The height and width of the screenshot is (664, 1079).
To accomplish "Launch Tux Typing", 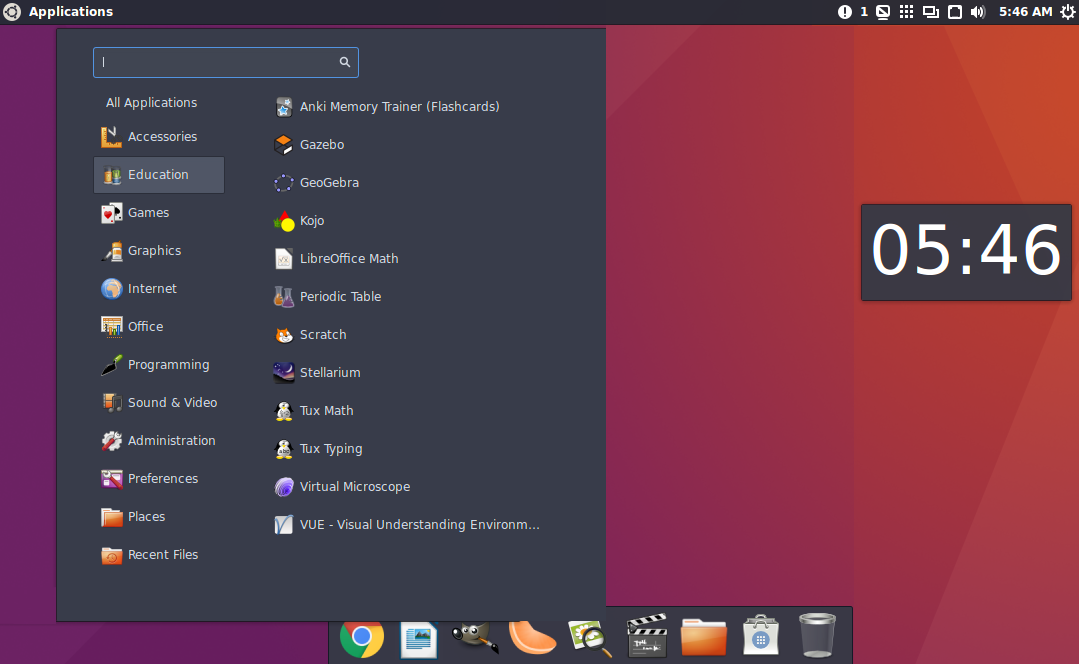I will tap(318, 449).
